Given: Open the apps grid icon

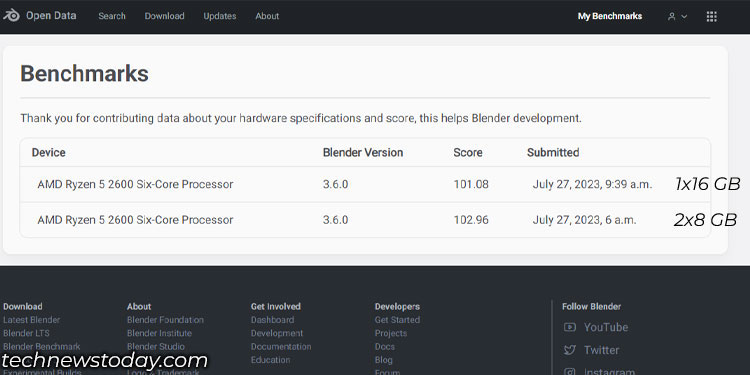Looking at the screenshot, I should pos(711,16).
